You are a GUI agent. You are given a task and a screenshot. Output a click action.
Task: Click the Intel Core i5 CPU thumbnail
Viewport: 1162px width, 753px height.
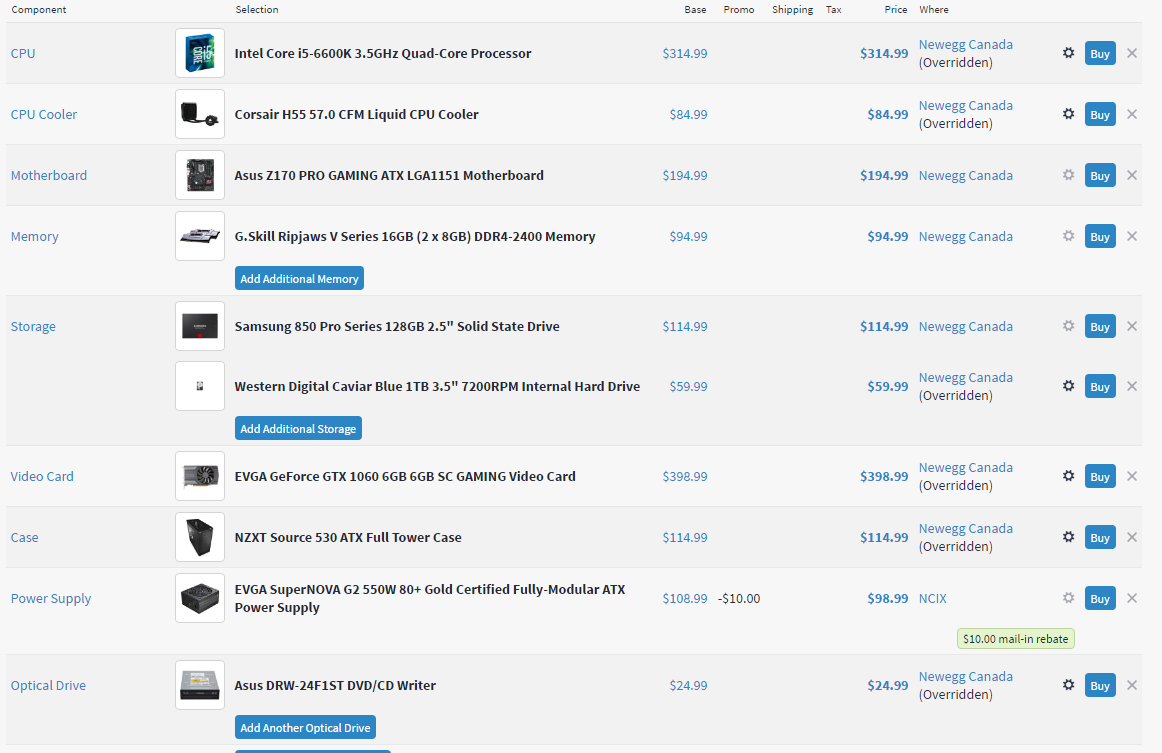200,53
